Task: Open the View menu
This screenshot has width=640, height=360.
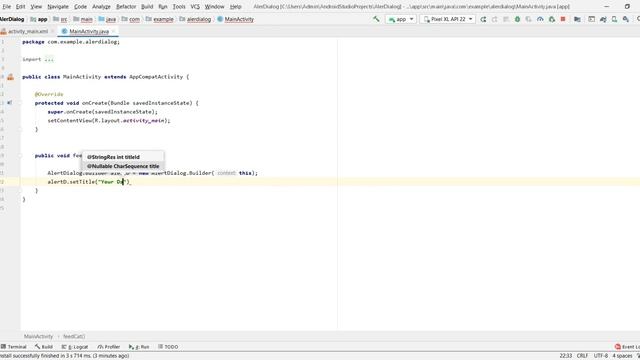Action: pos(36,7)
